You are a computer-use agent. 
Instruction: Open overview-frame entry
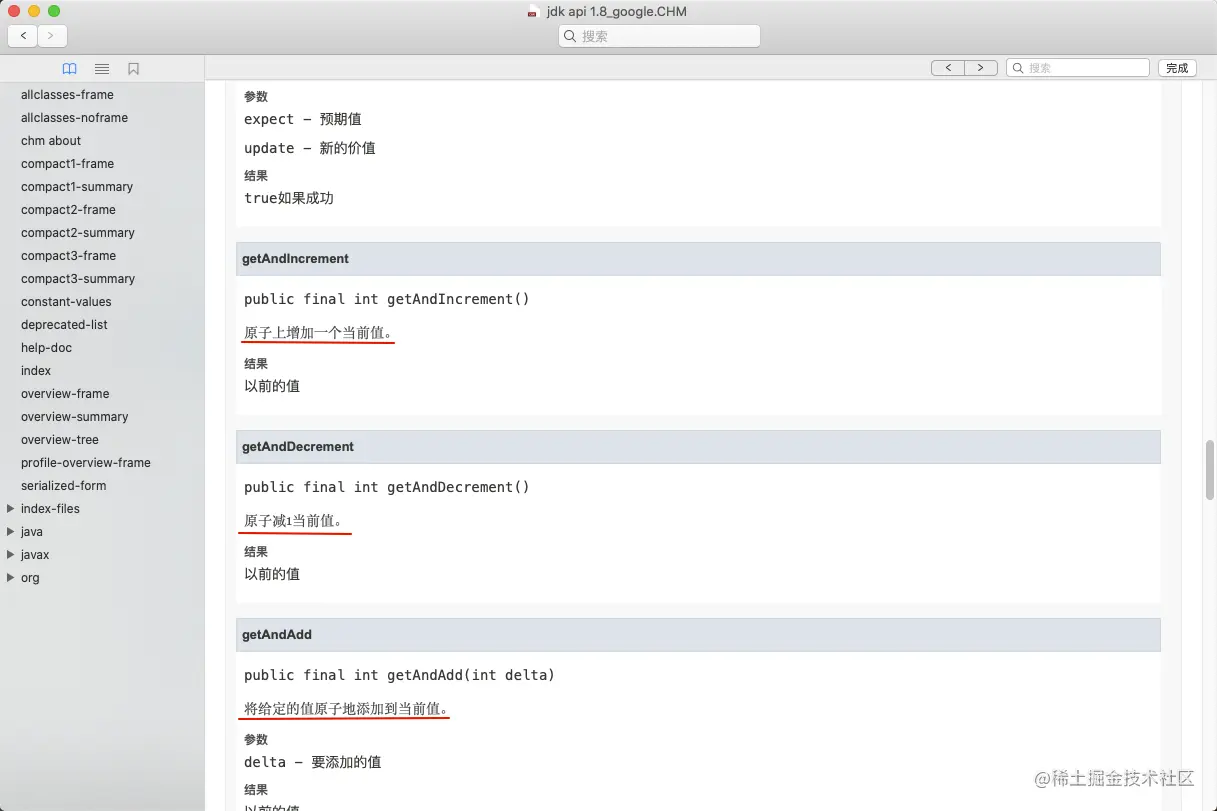tap(65, 394)
